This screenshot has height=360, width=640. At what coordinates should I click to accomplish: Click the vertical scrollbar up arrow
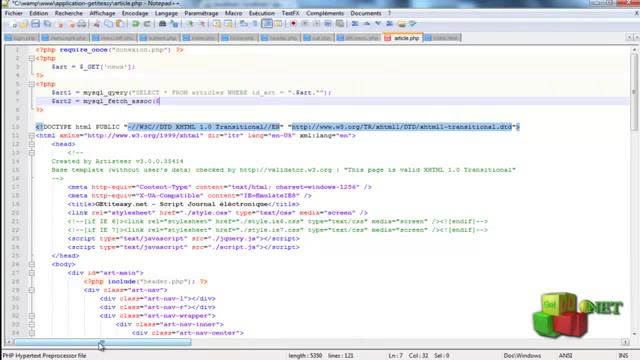point(634,50)
